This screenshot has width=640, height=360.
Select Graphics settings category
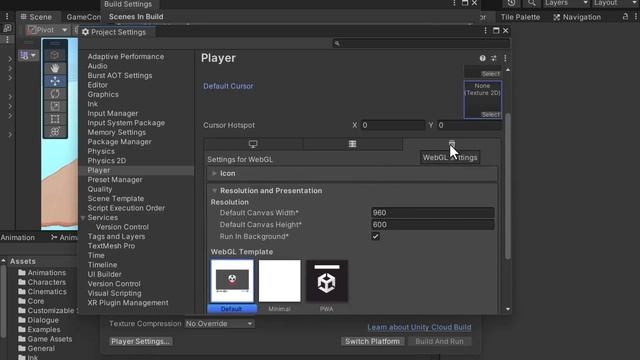click(103, 95)
